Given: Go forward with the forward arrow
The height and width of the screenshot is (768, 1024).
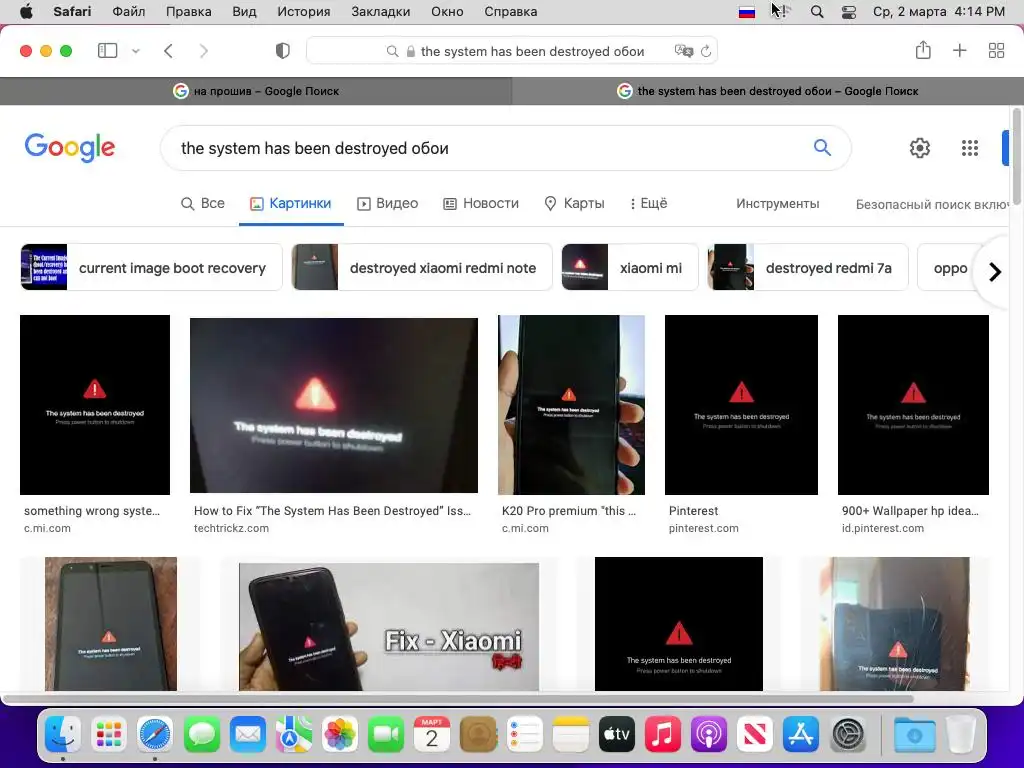Looking at the screenshot, I should click(203, 51).
